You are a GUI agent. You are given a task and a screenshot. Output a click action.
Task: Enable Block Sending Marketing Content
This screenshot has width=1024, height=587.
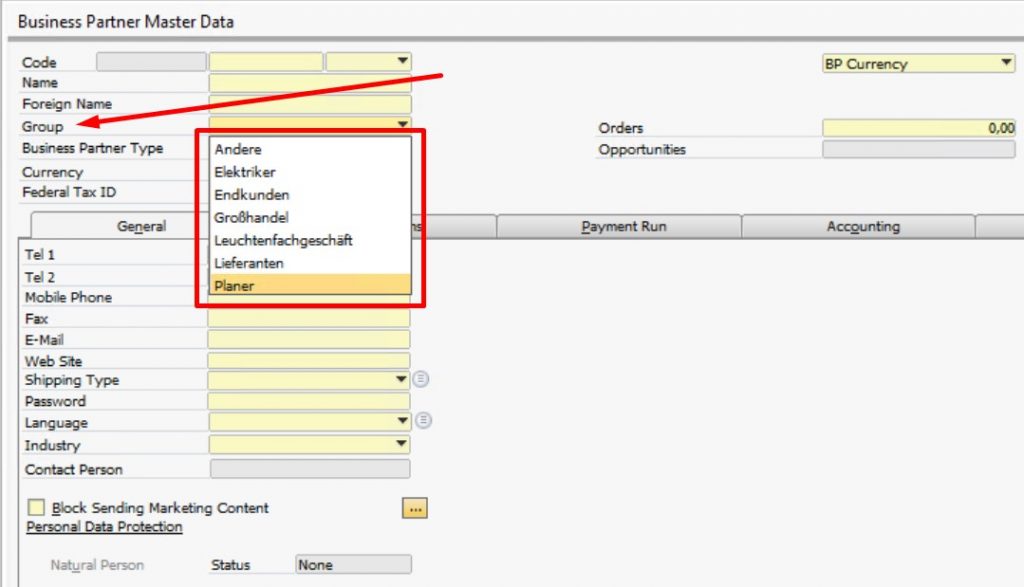(37, 508)
